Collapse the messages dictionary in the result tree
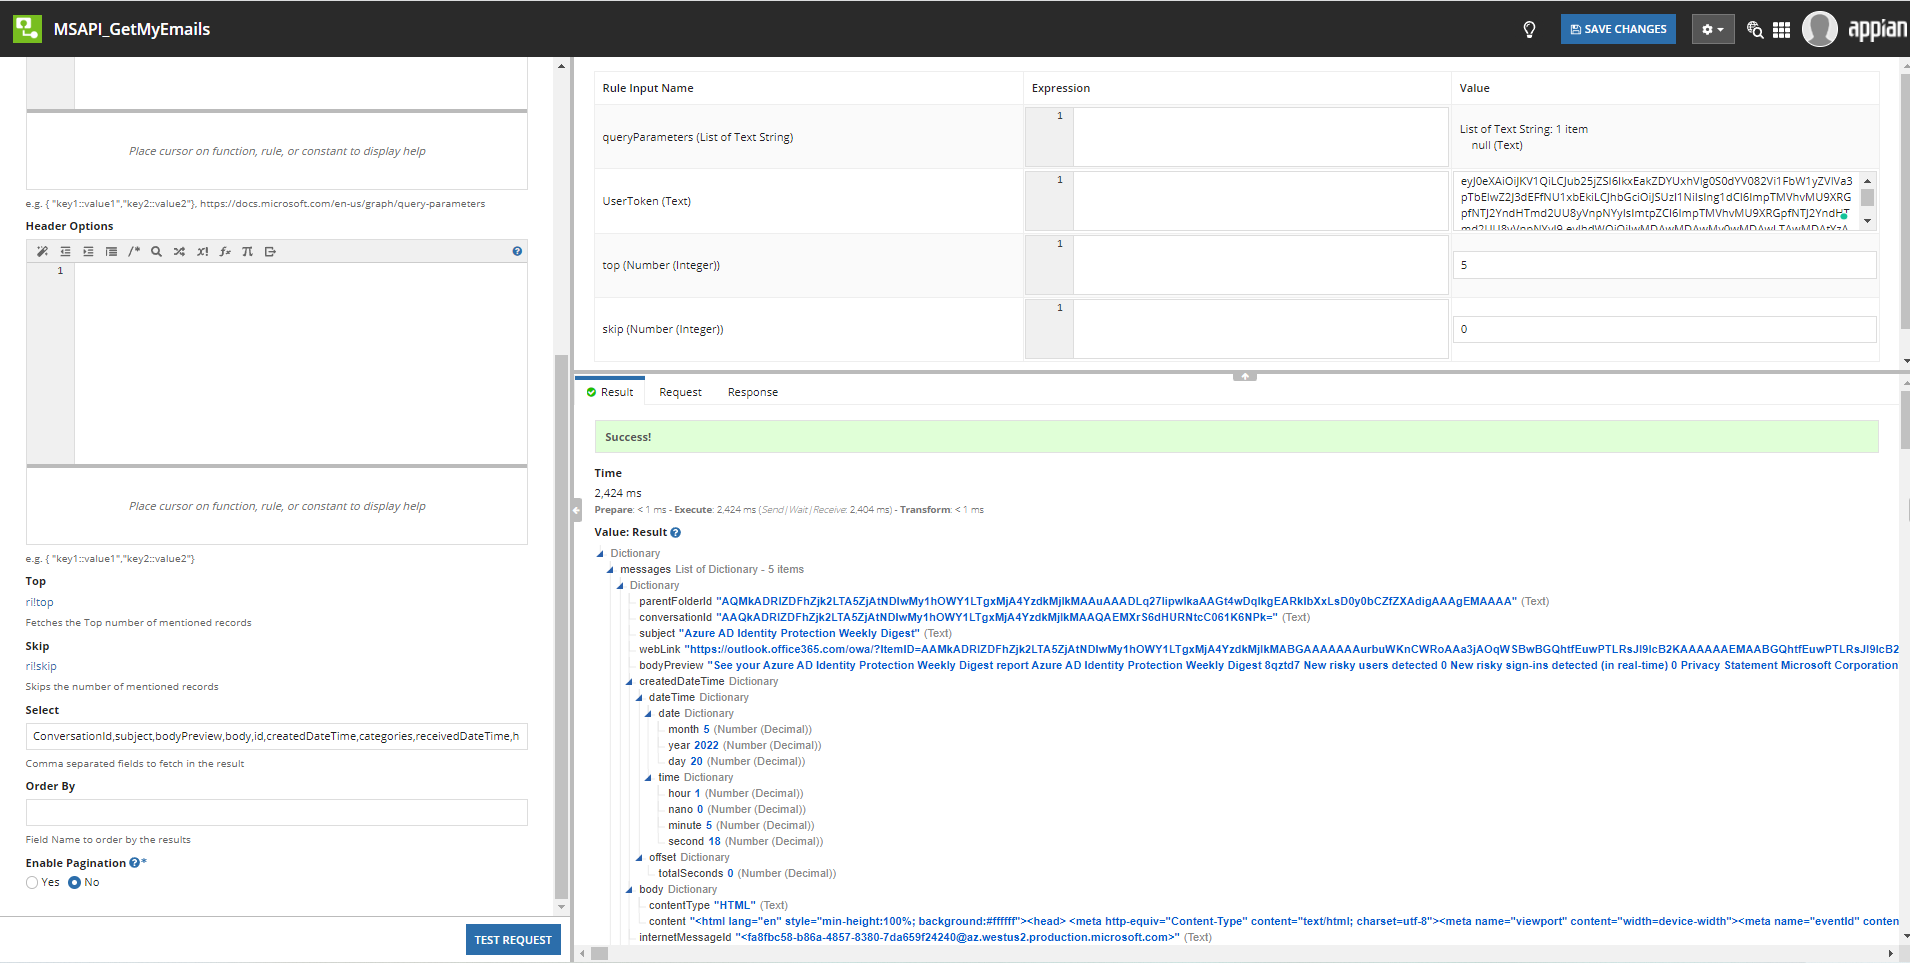 click(x=610, y=569)
